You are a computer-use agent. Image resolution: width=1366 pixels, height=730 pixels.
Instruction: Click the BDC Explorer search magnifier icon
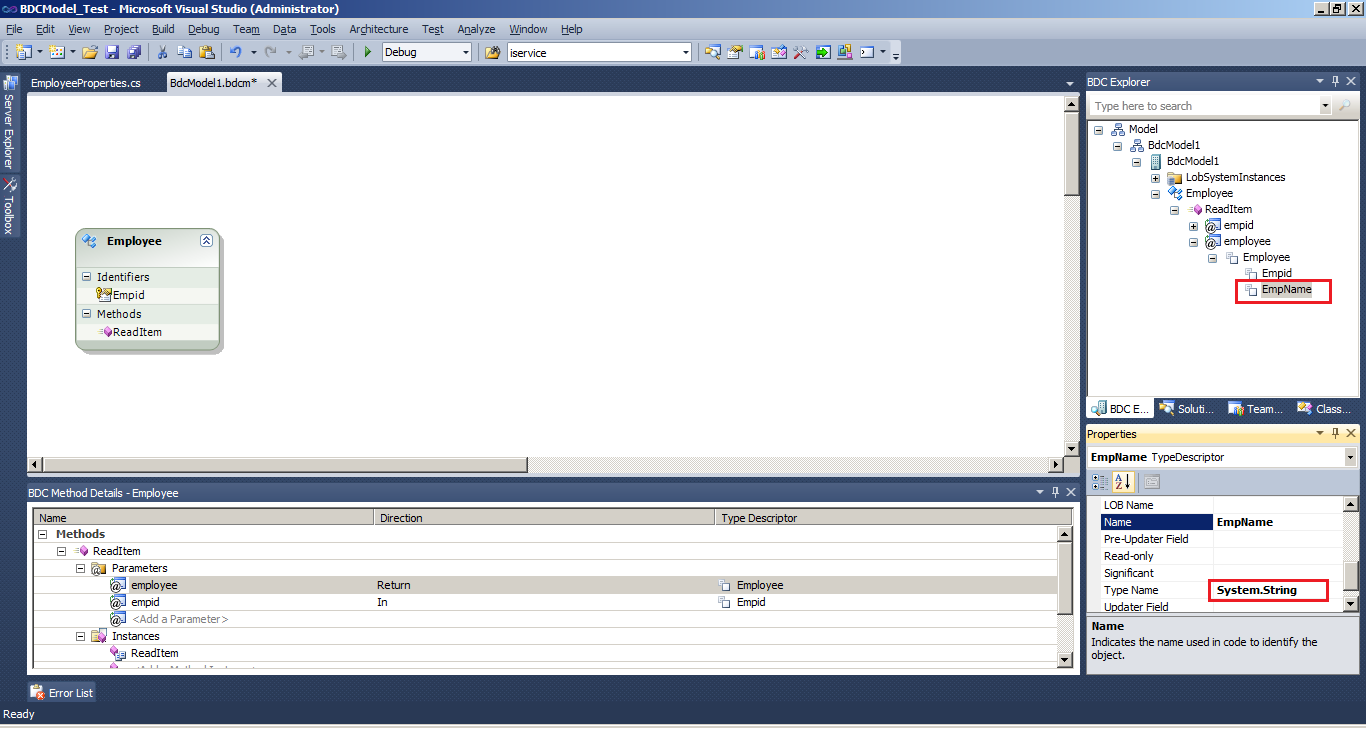tap(1344, 106)
